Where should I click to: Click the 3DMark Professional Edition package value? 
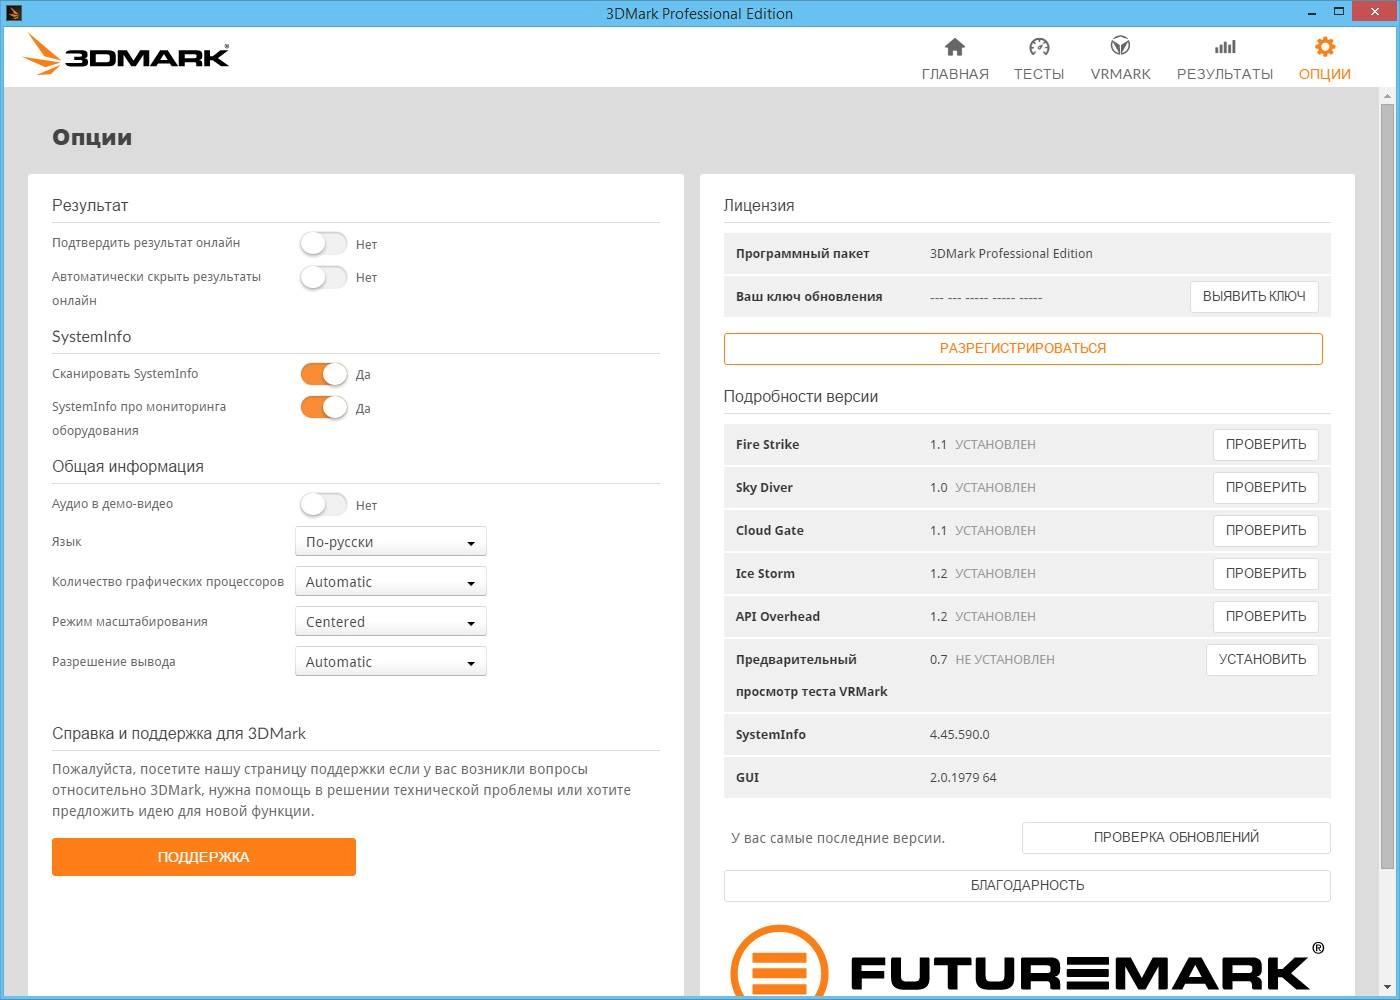[x=1011, y=253]
